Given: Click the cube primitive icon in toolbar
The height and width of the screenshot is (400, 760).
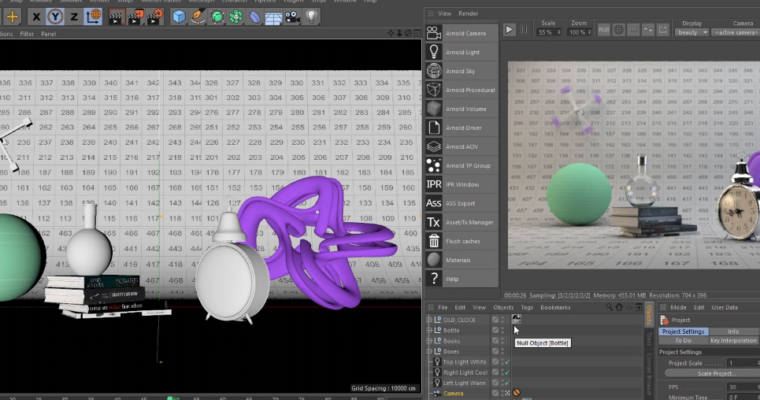Looking at the screenshot, I should coord(178,17).
